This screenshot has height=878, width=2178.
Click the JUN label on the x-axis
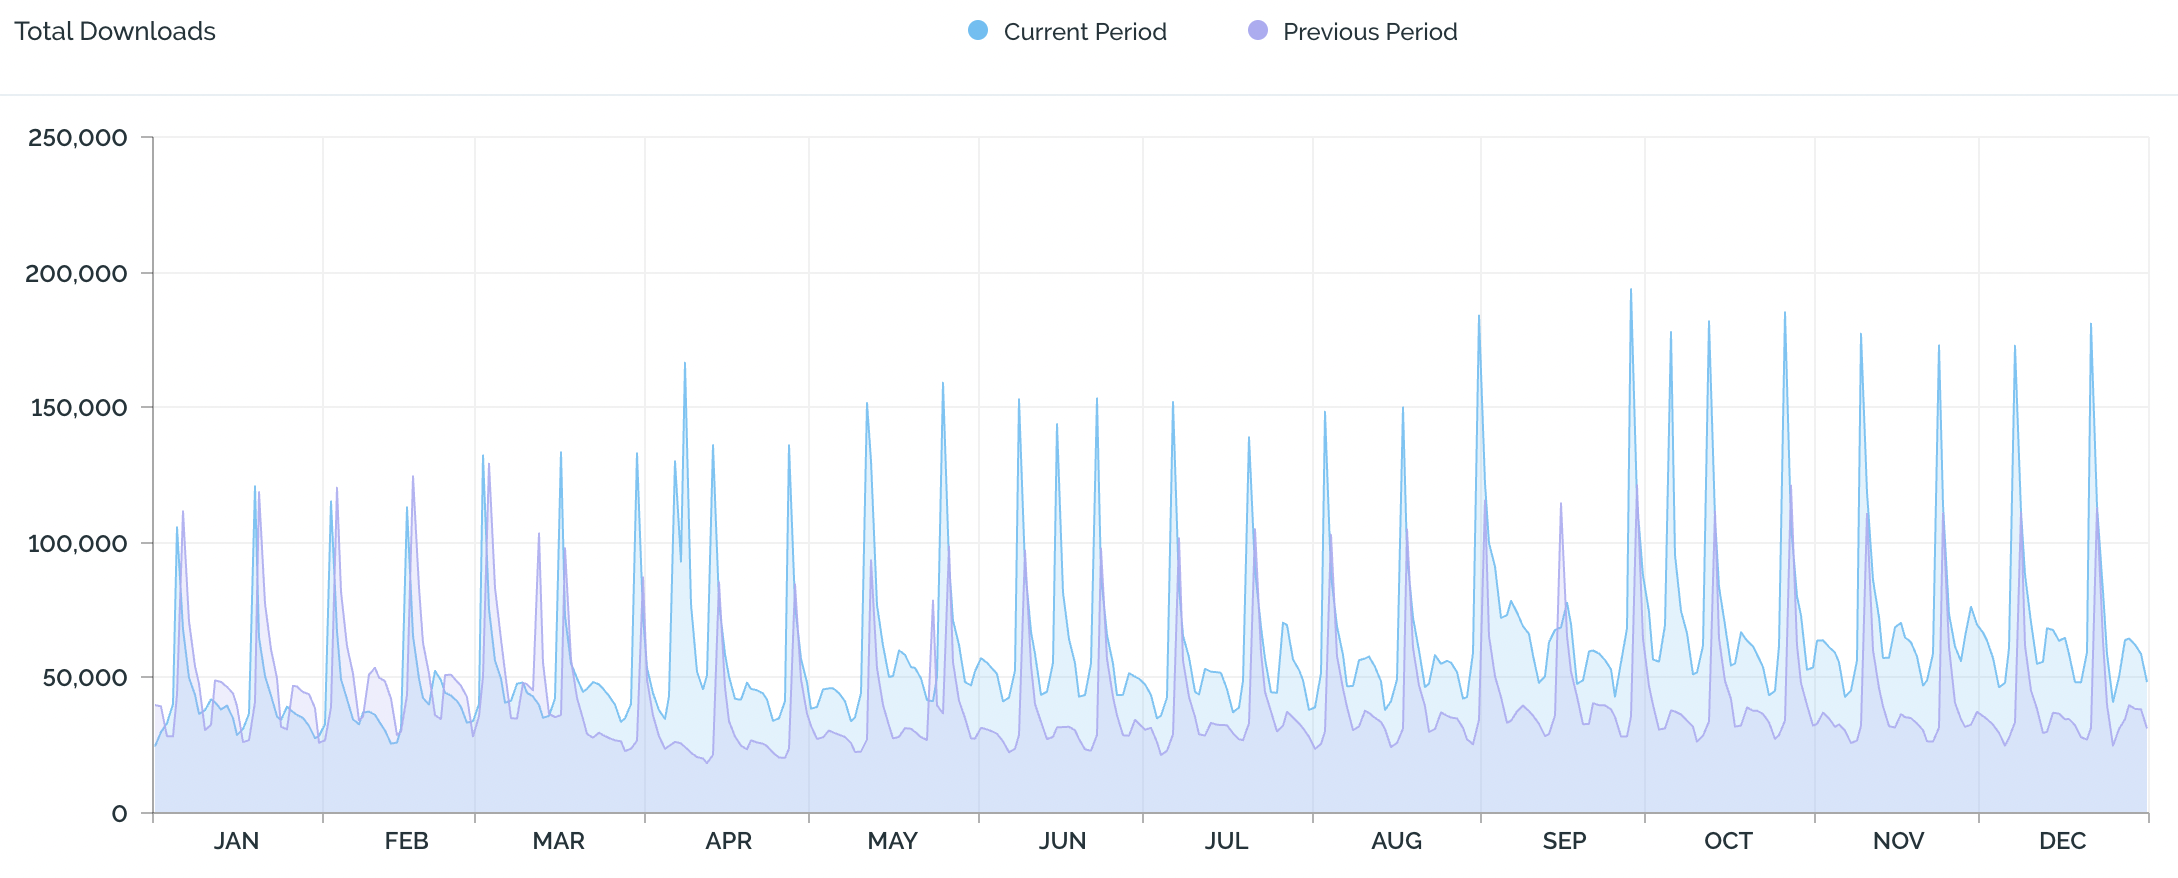[x=1063, y=841]
